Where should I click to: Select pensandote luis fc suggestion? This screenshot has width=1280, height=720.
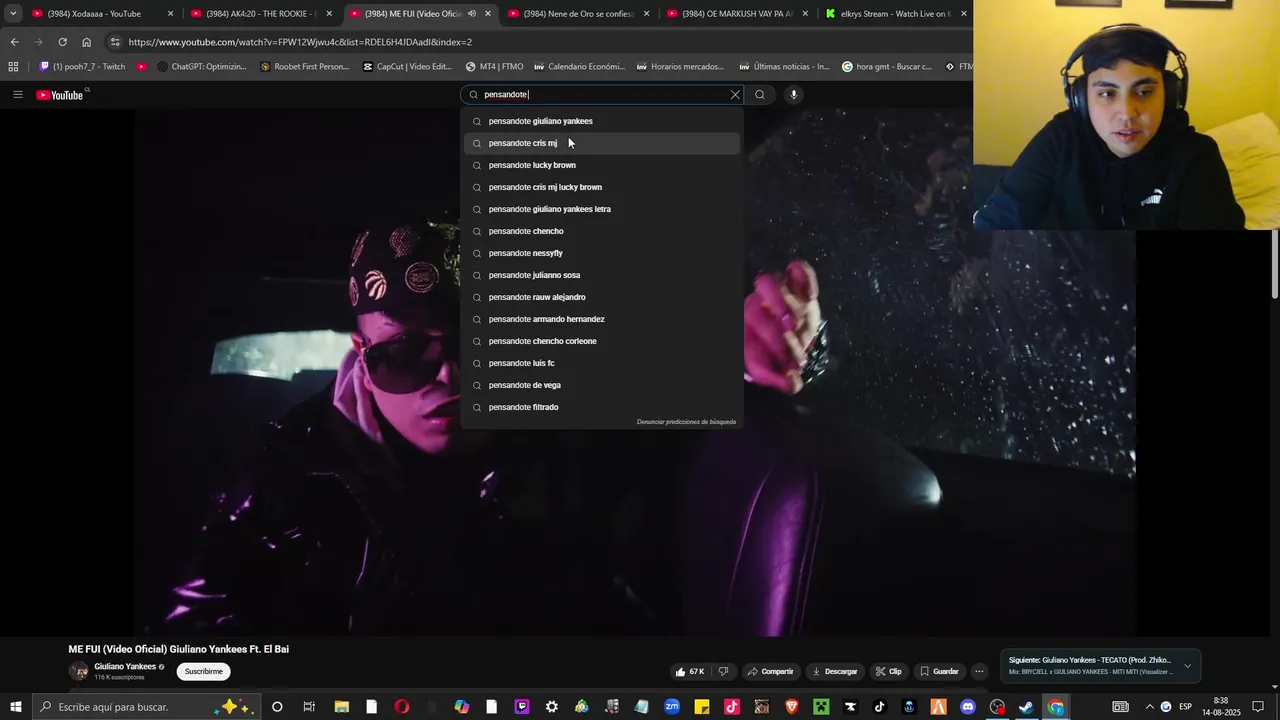coord(602,363)
